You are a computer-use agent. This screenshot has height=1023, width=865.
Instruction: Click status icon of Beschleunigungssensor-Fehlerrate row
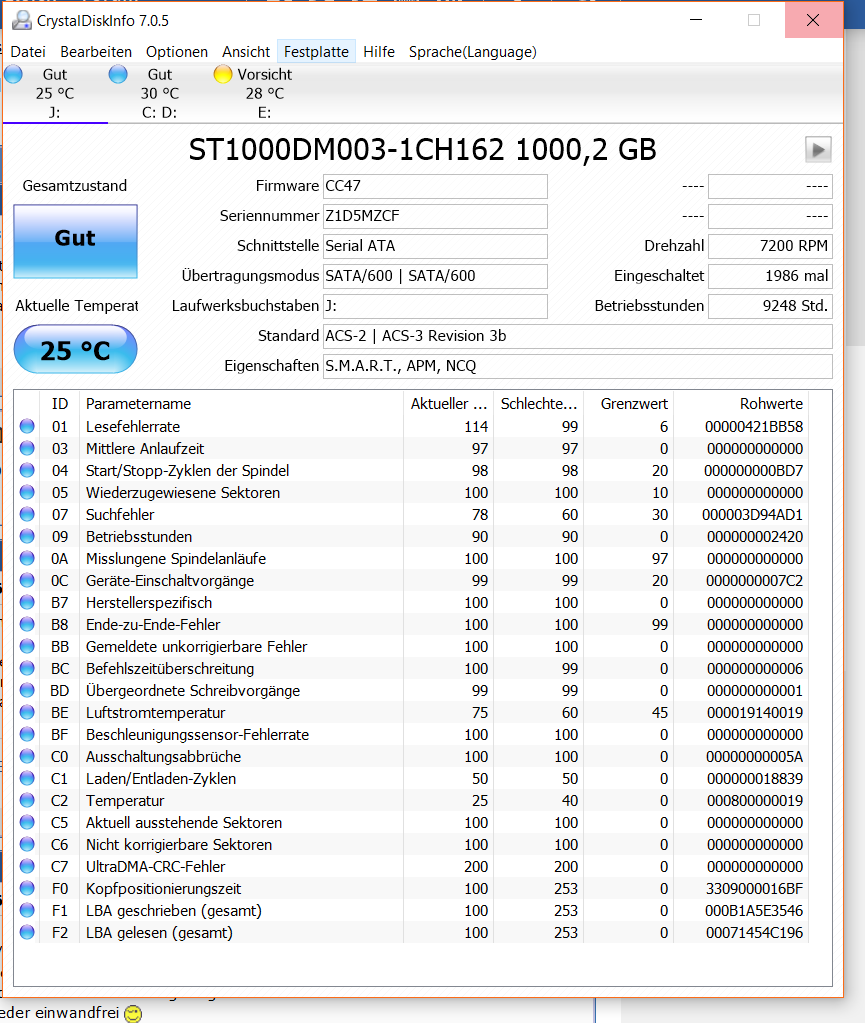pyautogui.click(x=27, y=734)
